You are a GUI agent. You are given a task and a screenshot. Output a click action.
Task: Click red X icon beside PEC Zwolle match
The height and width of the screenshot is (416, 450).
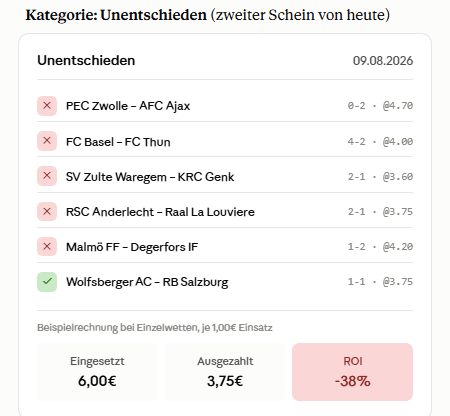(x=47, y=106)
